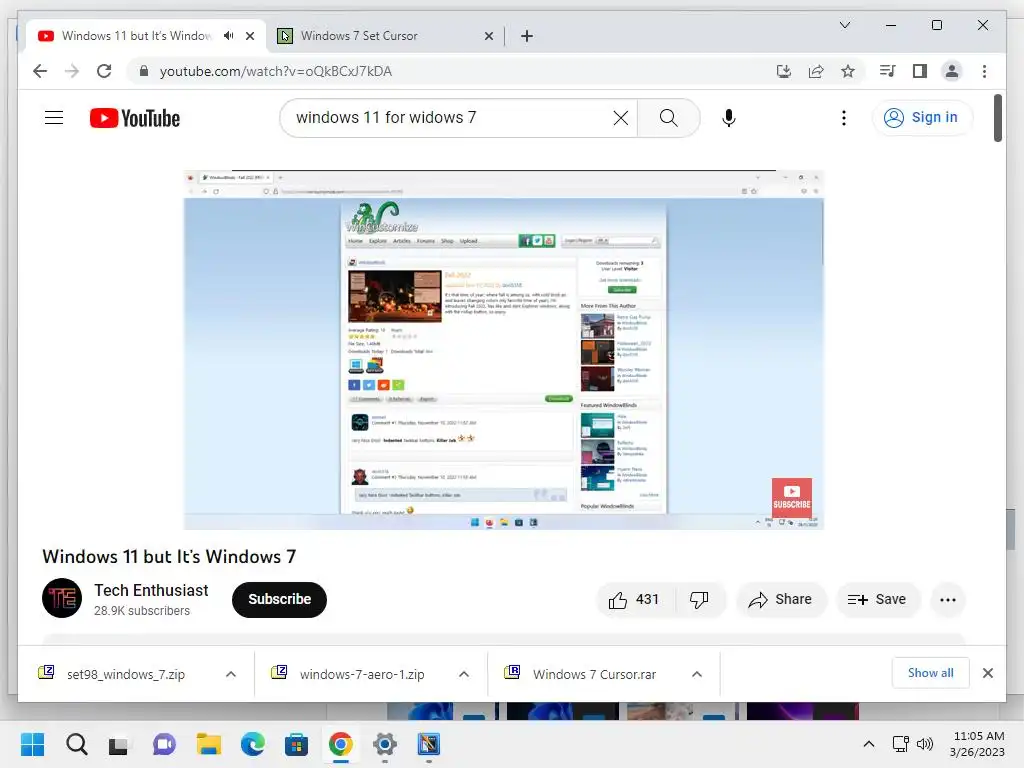The width and height of the screenshot is (1024, 768).
Task: Click the video player frame
Action: [x=504, y=350]
